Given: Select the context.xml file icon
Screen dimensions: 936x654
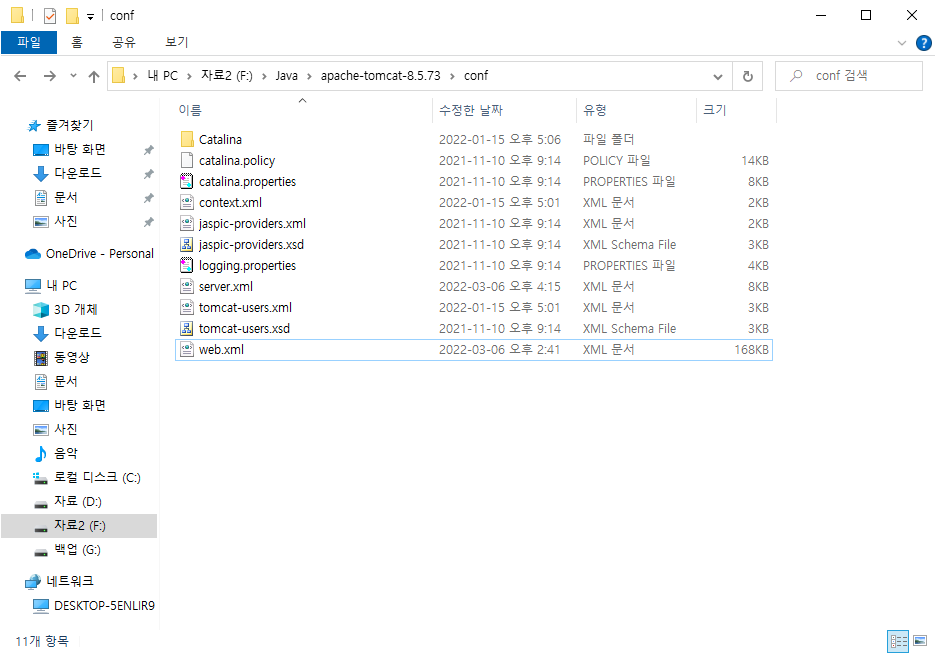Looking at the screenshot, I should click(187, 202).
